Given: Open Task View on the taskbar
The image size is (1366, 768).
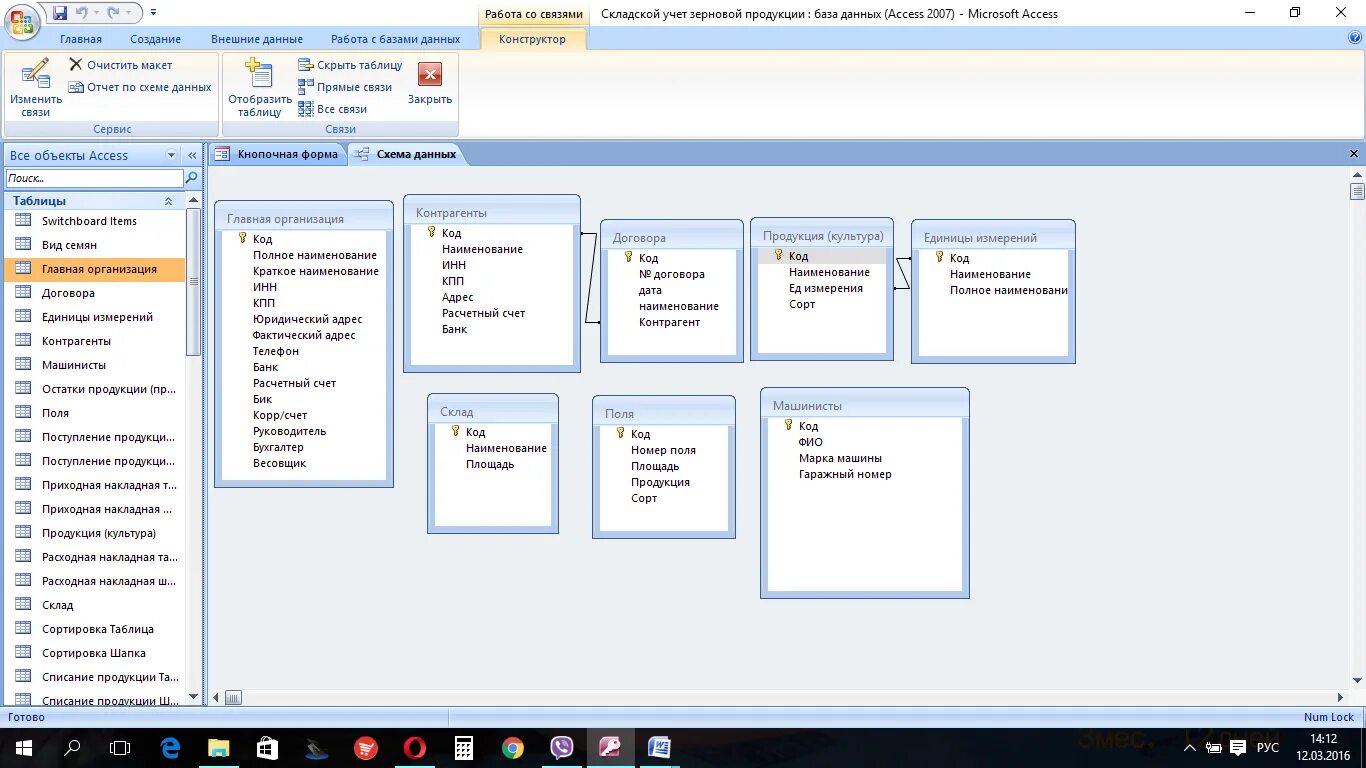Looking at the screenshot, I should 120,748.
